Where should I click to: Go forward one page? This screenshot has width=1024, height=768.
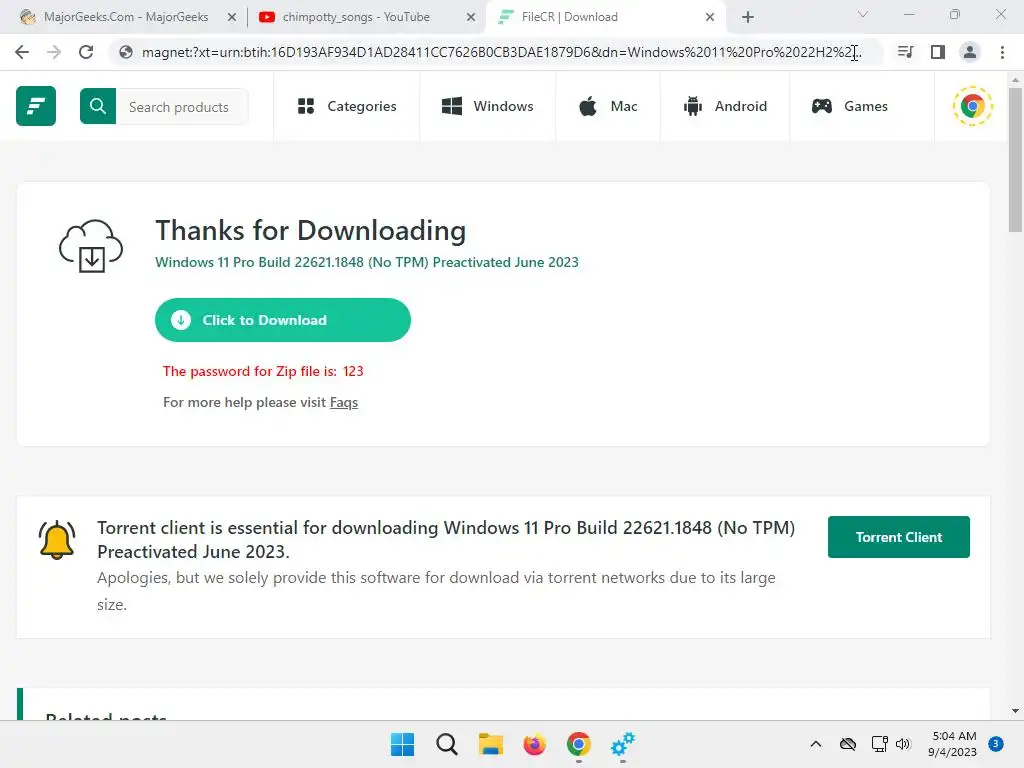(54, 52)
